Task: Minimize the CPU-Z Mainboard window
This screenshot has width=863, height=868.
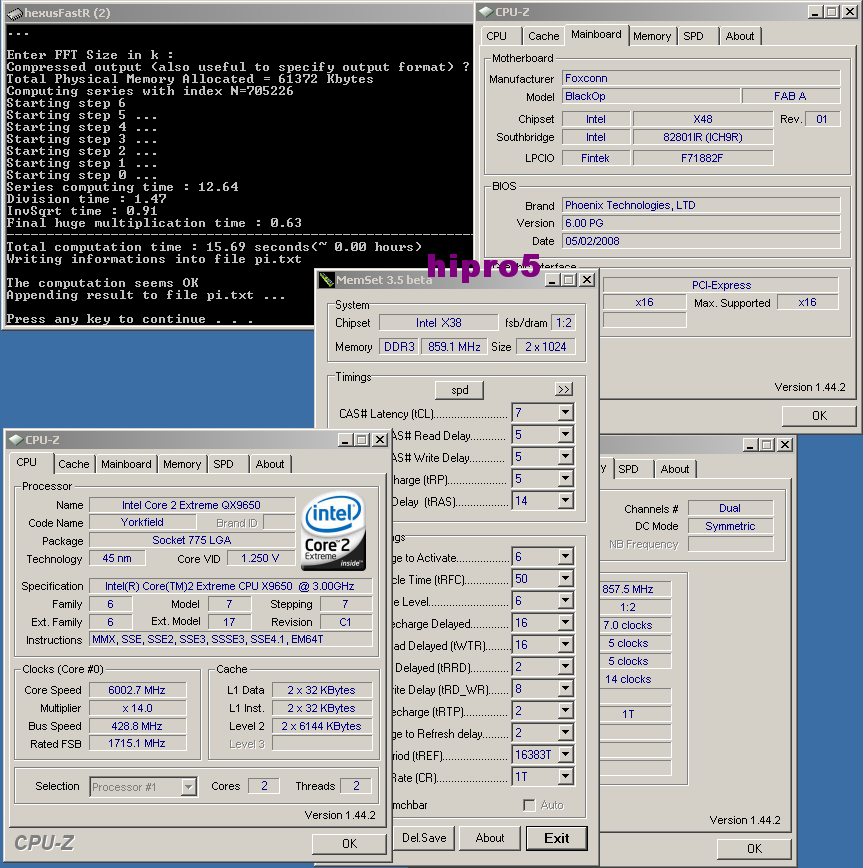Action: coord(815,12)
